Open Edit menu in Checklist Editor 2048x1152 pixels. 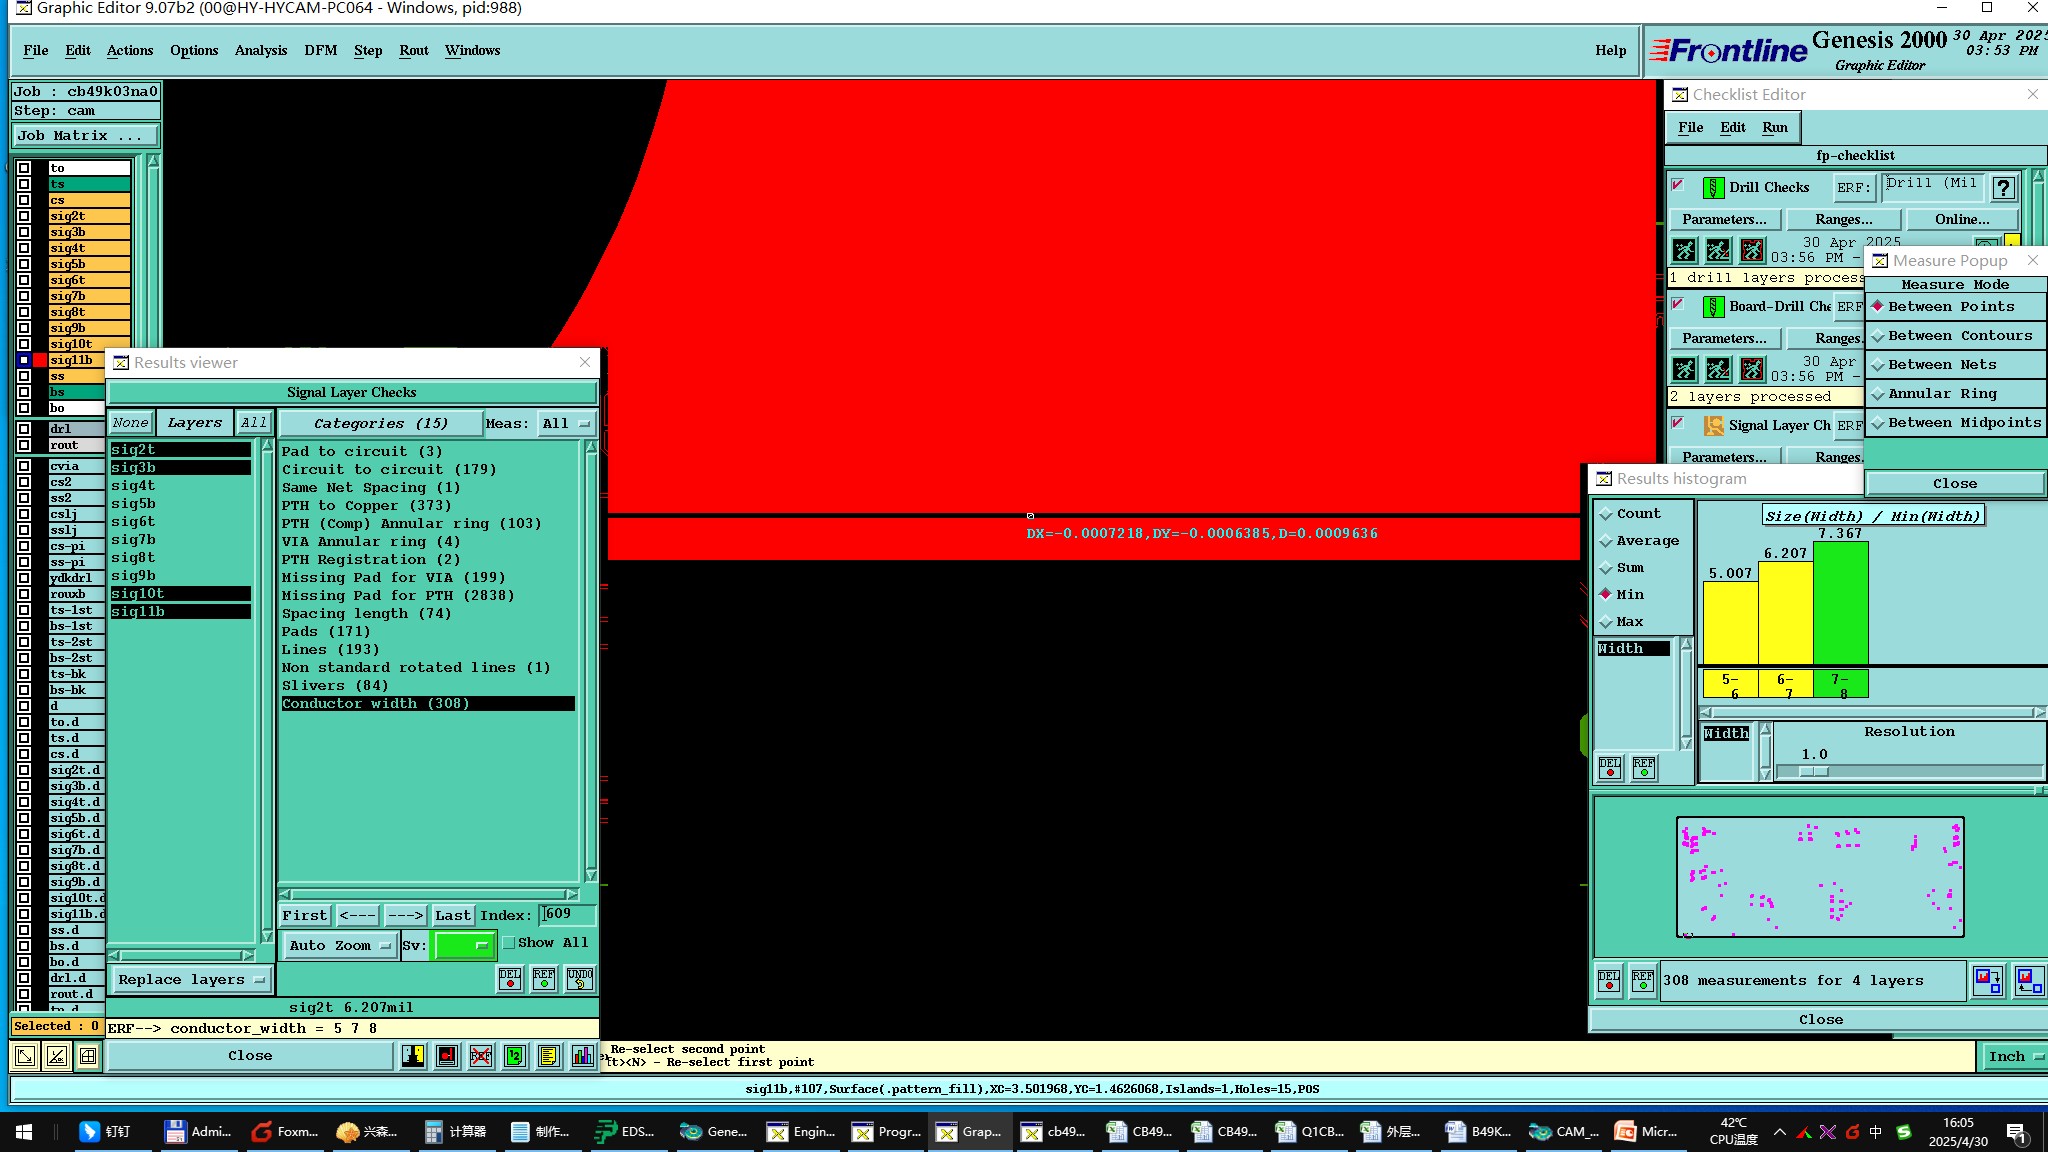[x=1732, y=127]
